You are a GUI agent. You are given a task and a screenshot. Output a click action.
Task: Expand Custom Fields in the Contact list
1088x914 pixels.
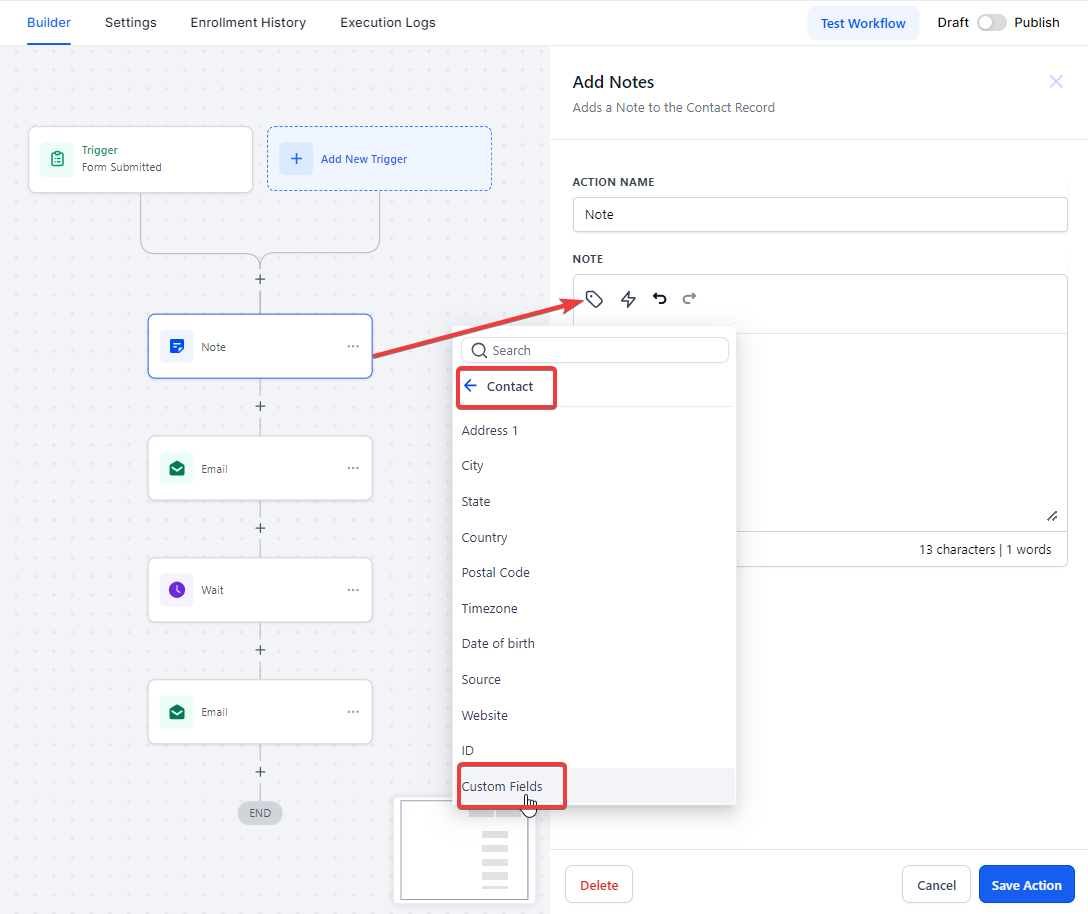coord(594,786)
